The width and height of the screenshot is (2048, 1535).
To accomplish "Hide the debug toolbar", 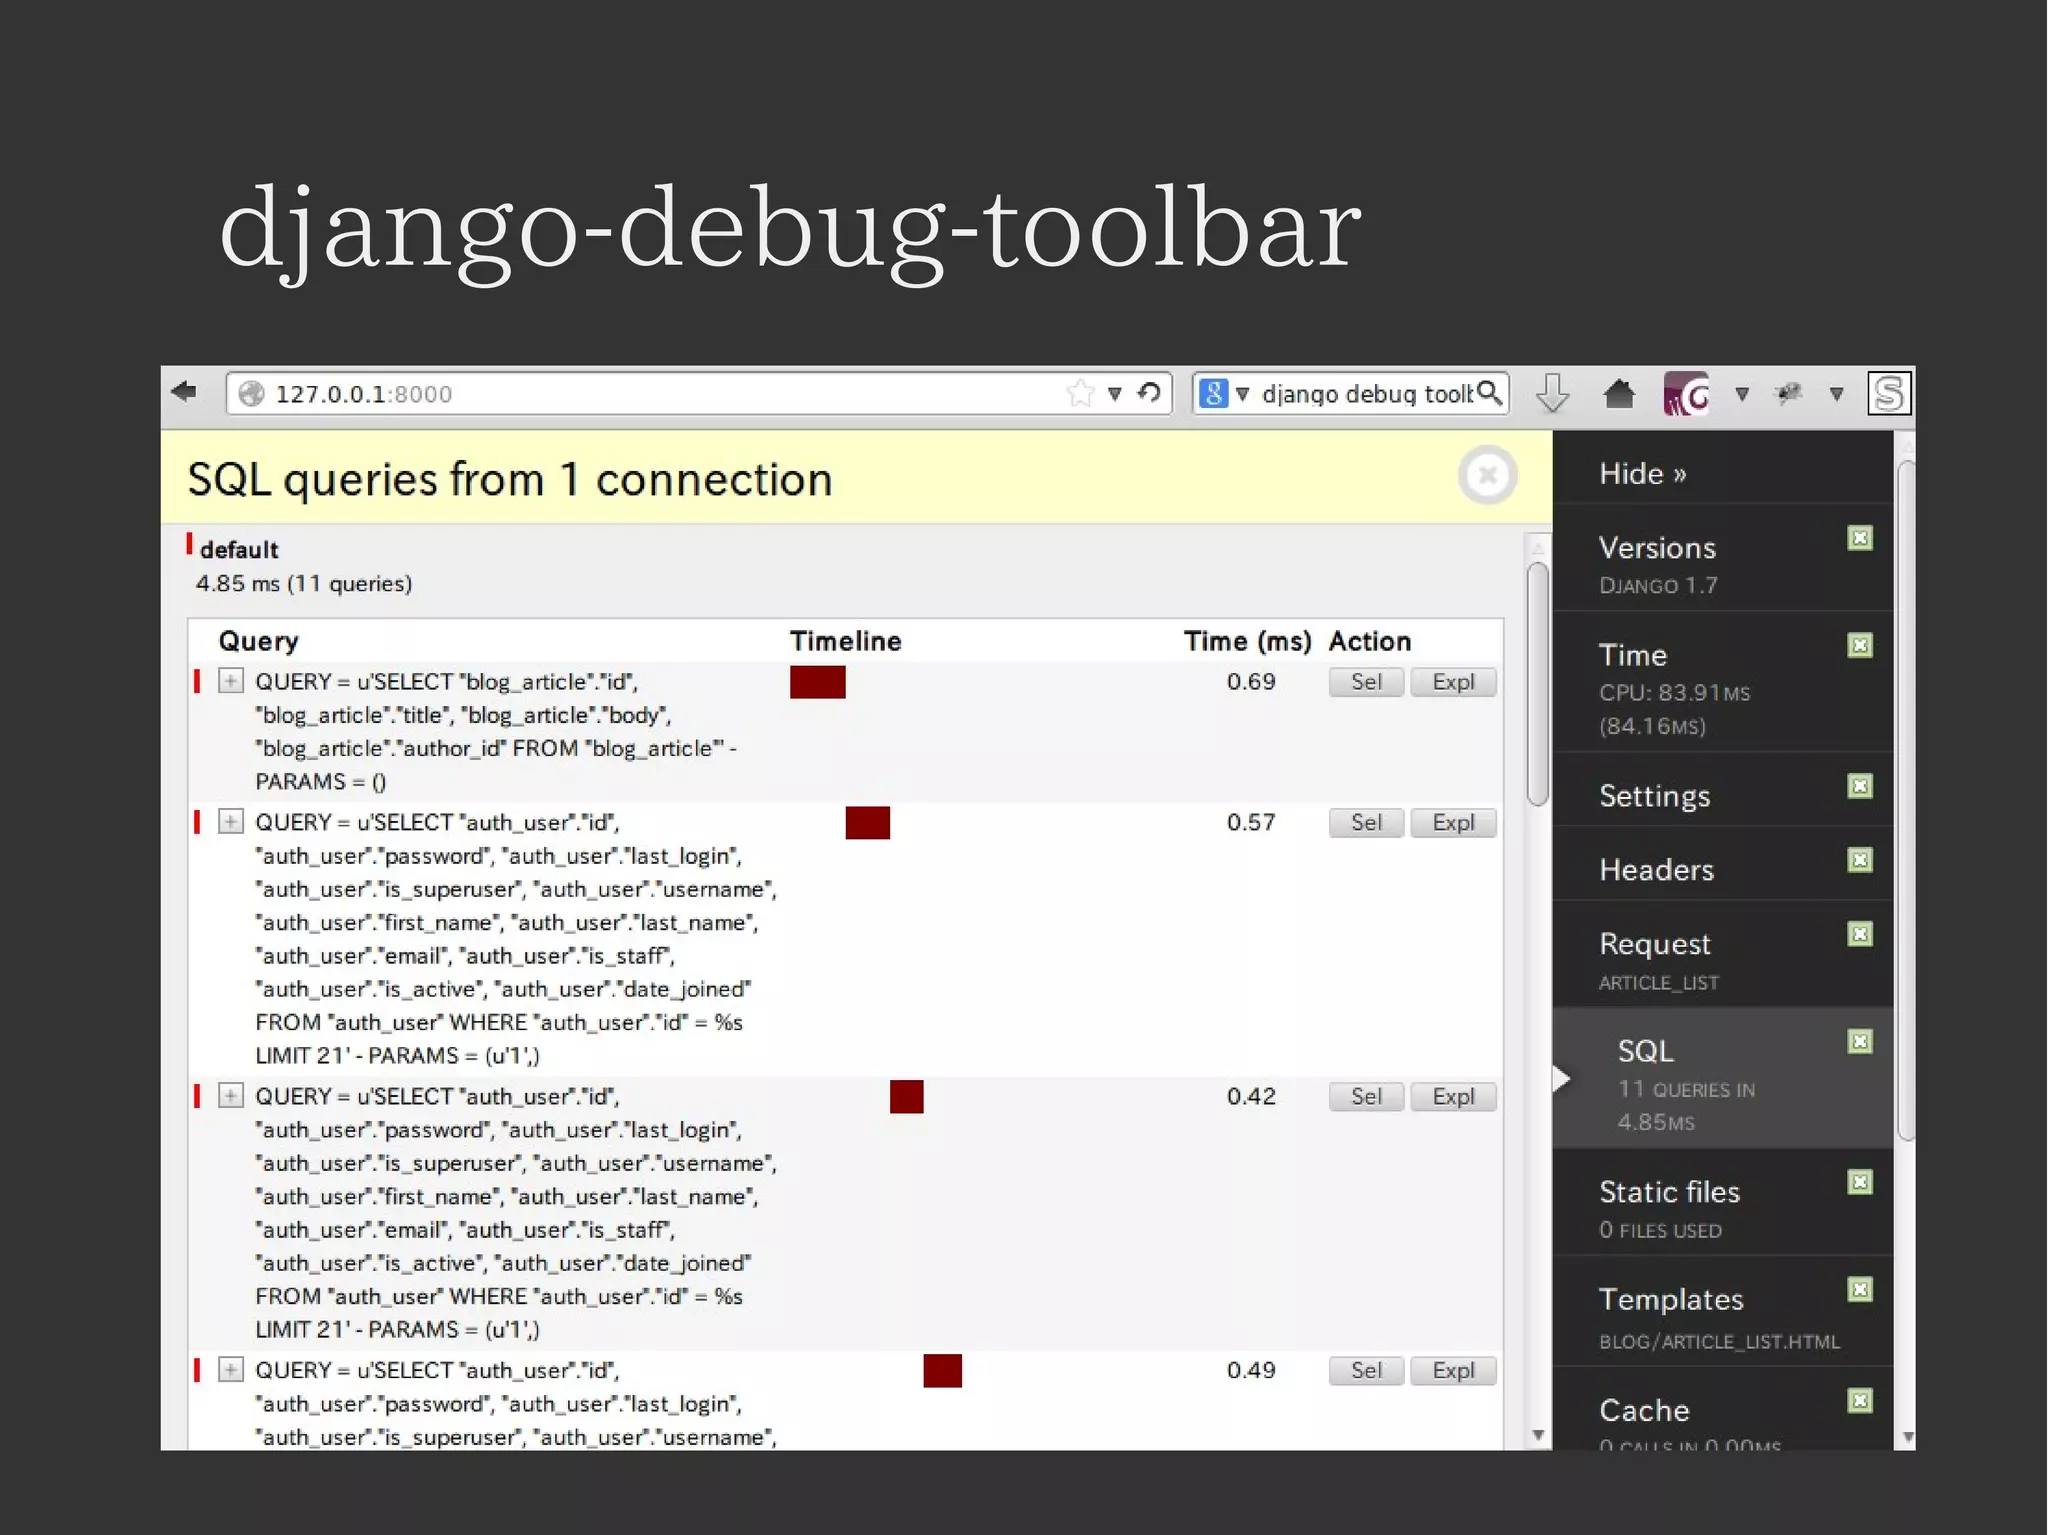I will coord(1642,473).
